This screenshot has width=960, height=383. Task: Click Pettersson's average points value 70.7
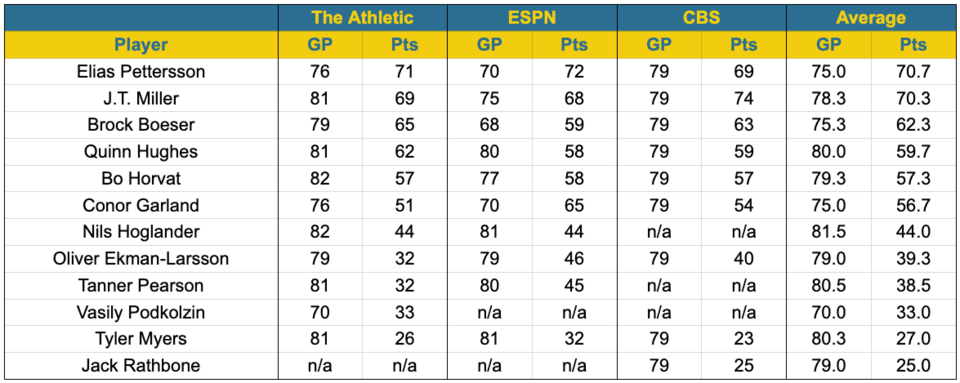pyautogui.click(x=913, y=72)
